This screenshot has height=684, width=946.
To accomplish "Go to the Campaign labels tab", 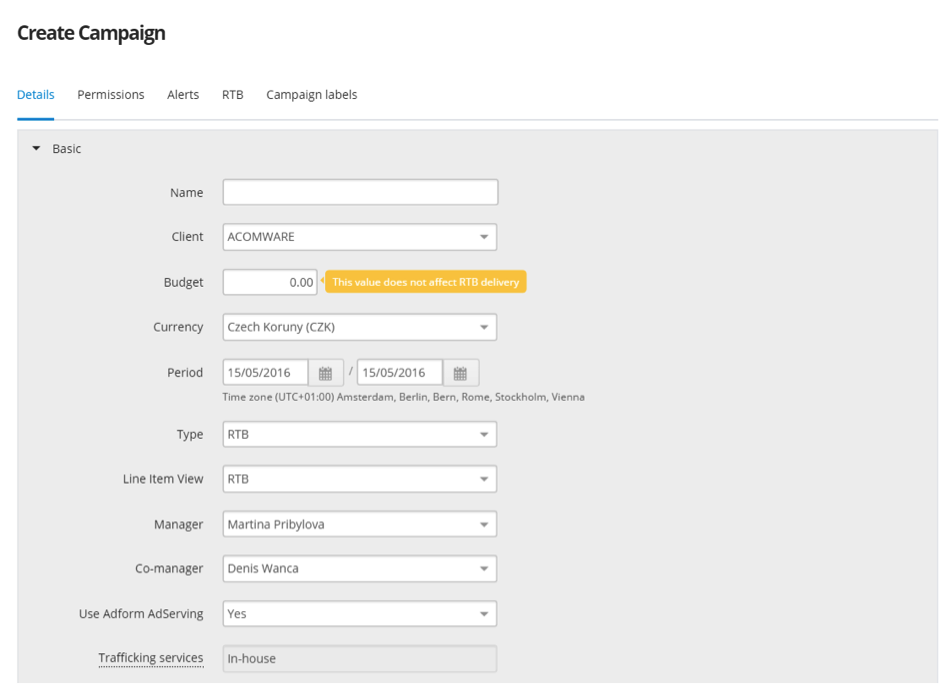I will click(x=311, y=95).
